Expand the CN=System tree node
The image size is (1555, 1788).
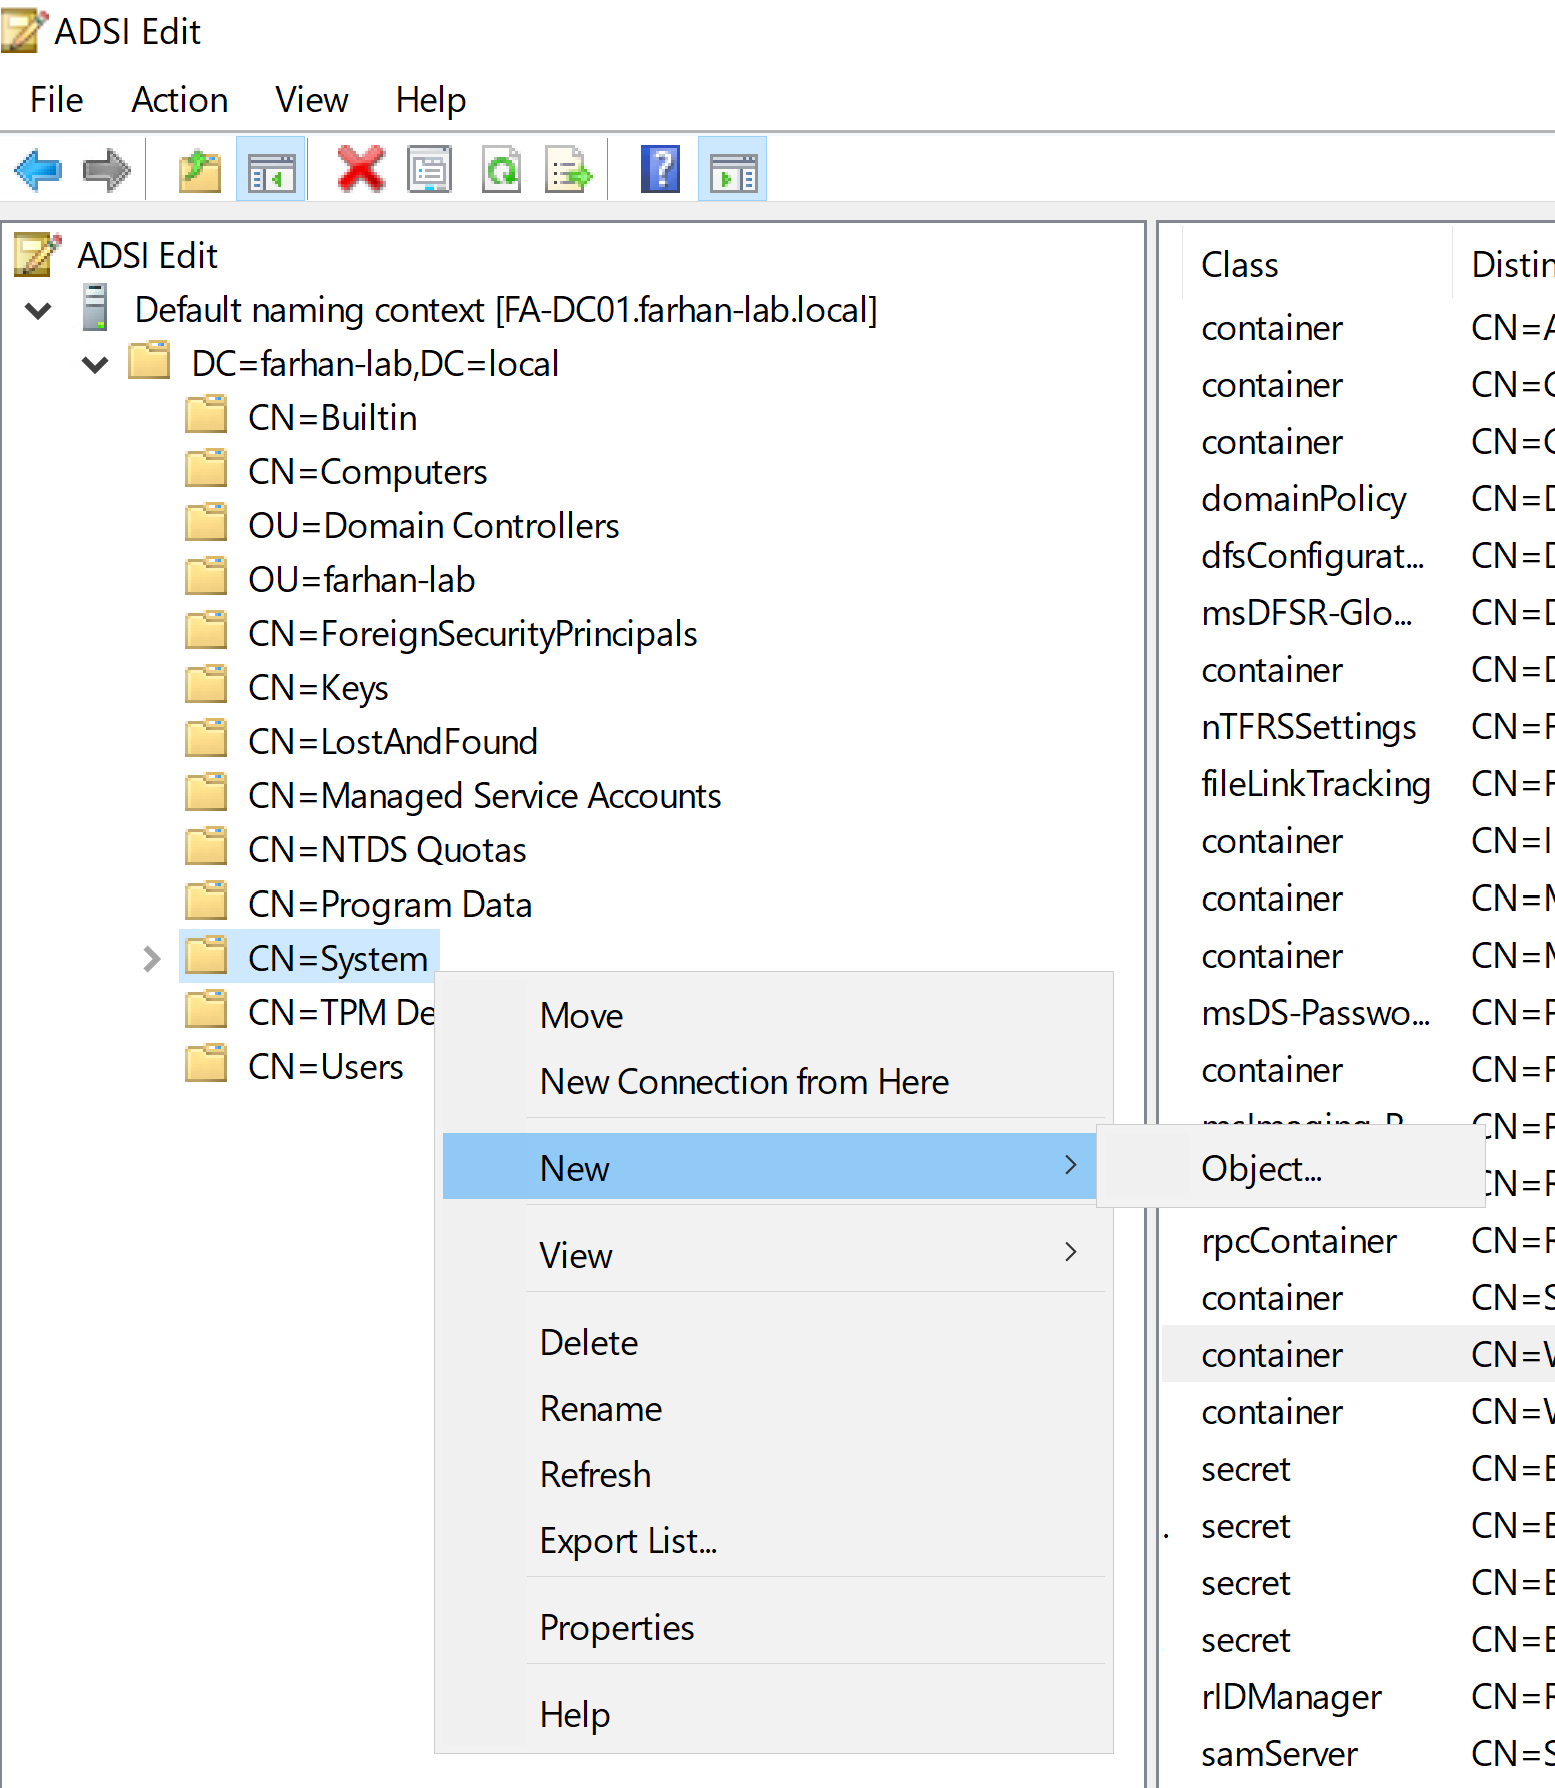[x=151, y=959]
